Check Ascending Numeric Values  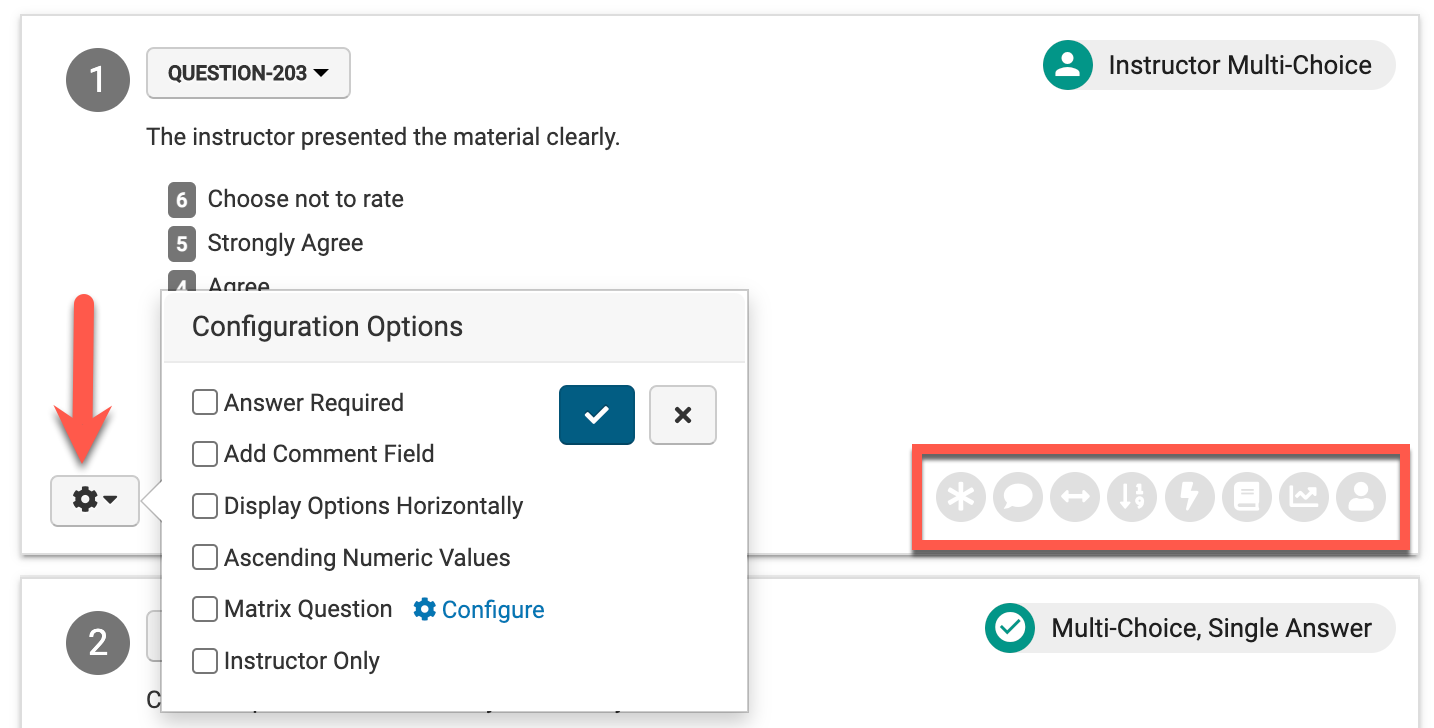tap(205, 558)
